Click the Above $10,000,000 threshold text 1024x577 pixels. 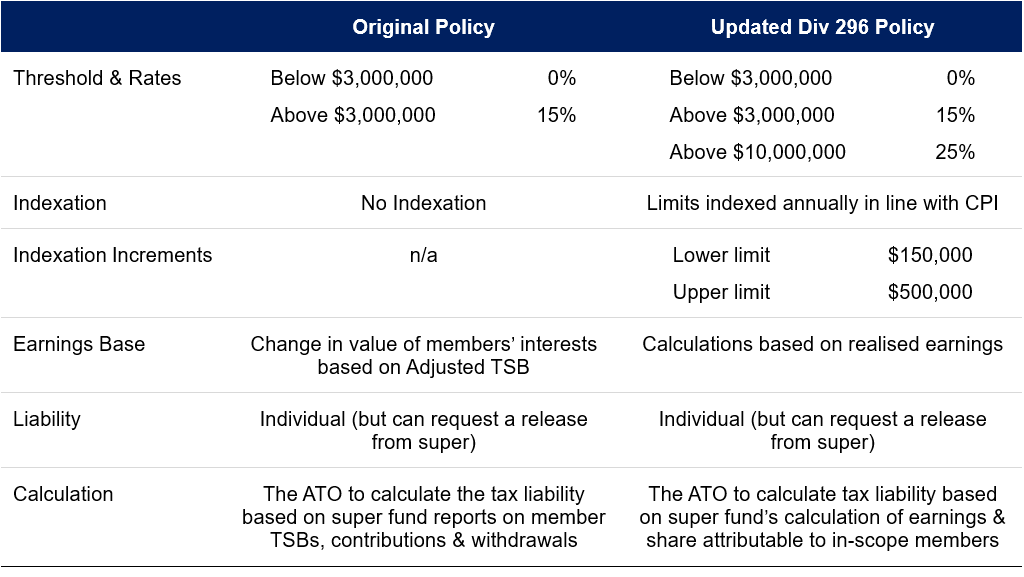757,152
